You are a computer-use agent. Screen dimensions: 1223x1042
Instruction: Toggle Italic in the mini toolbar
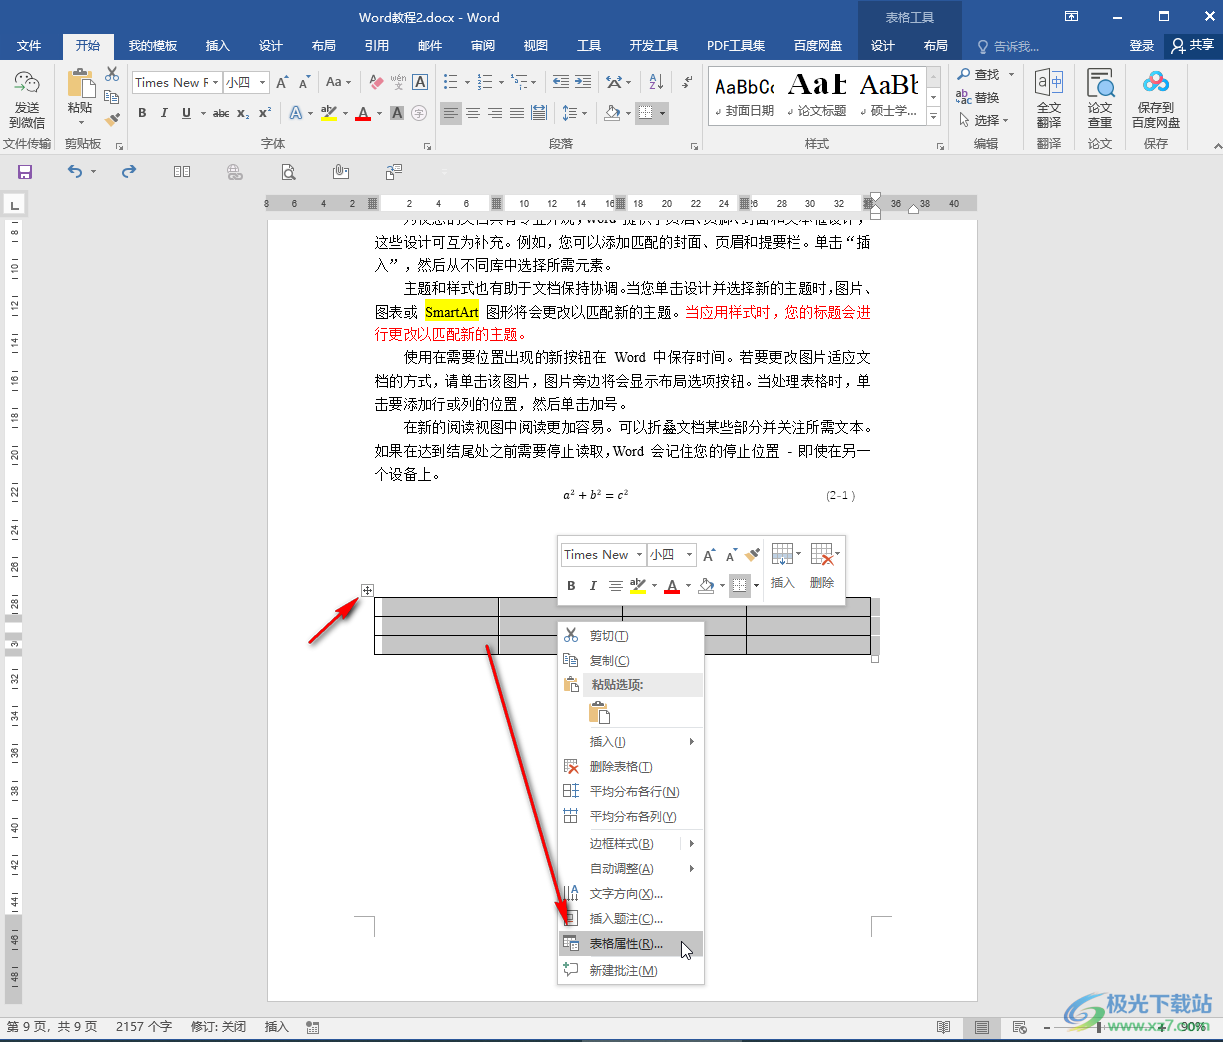[x=593, y=586]
